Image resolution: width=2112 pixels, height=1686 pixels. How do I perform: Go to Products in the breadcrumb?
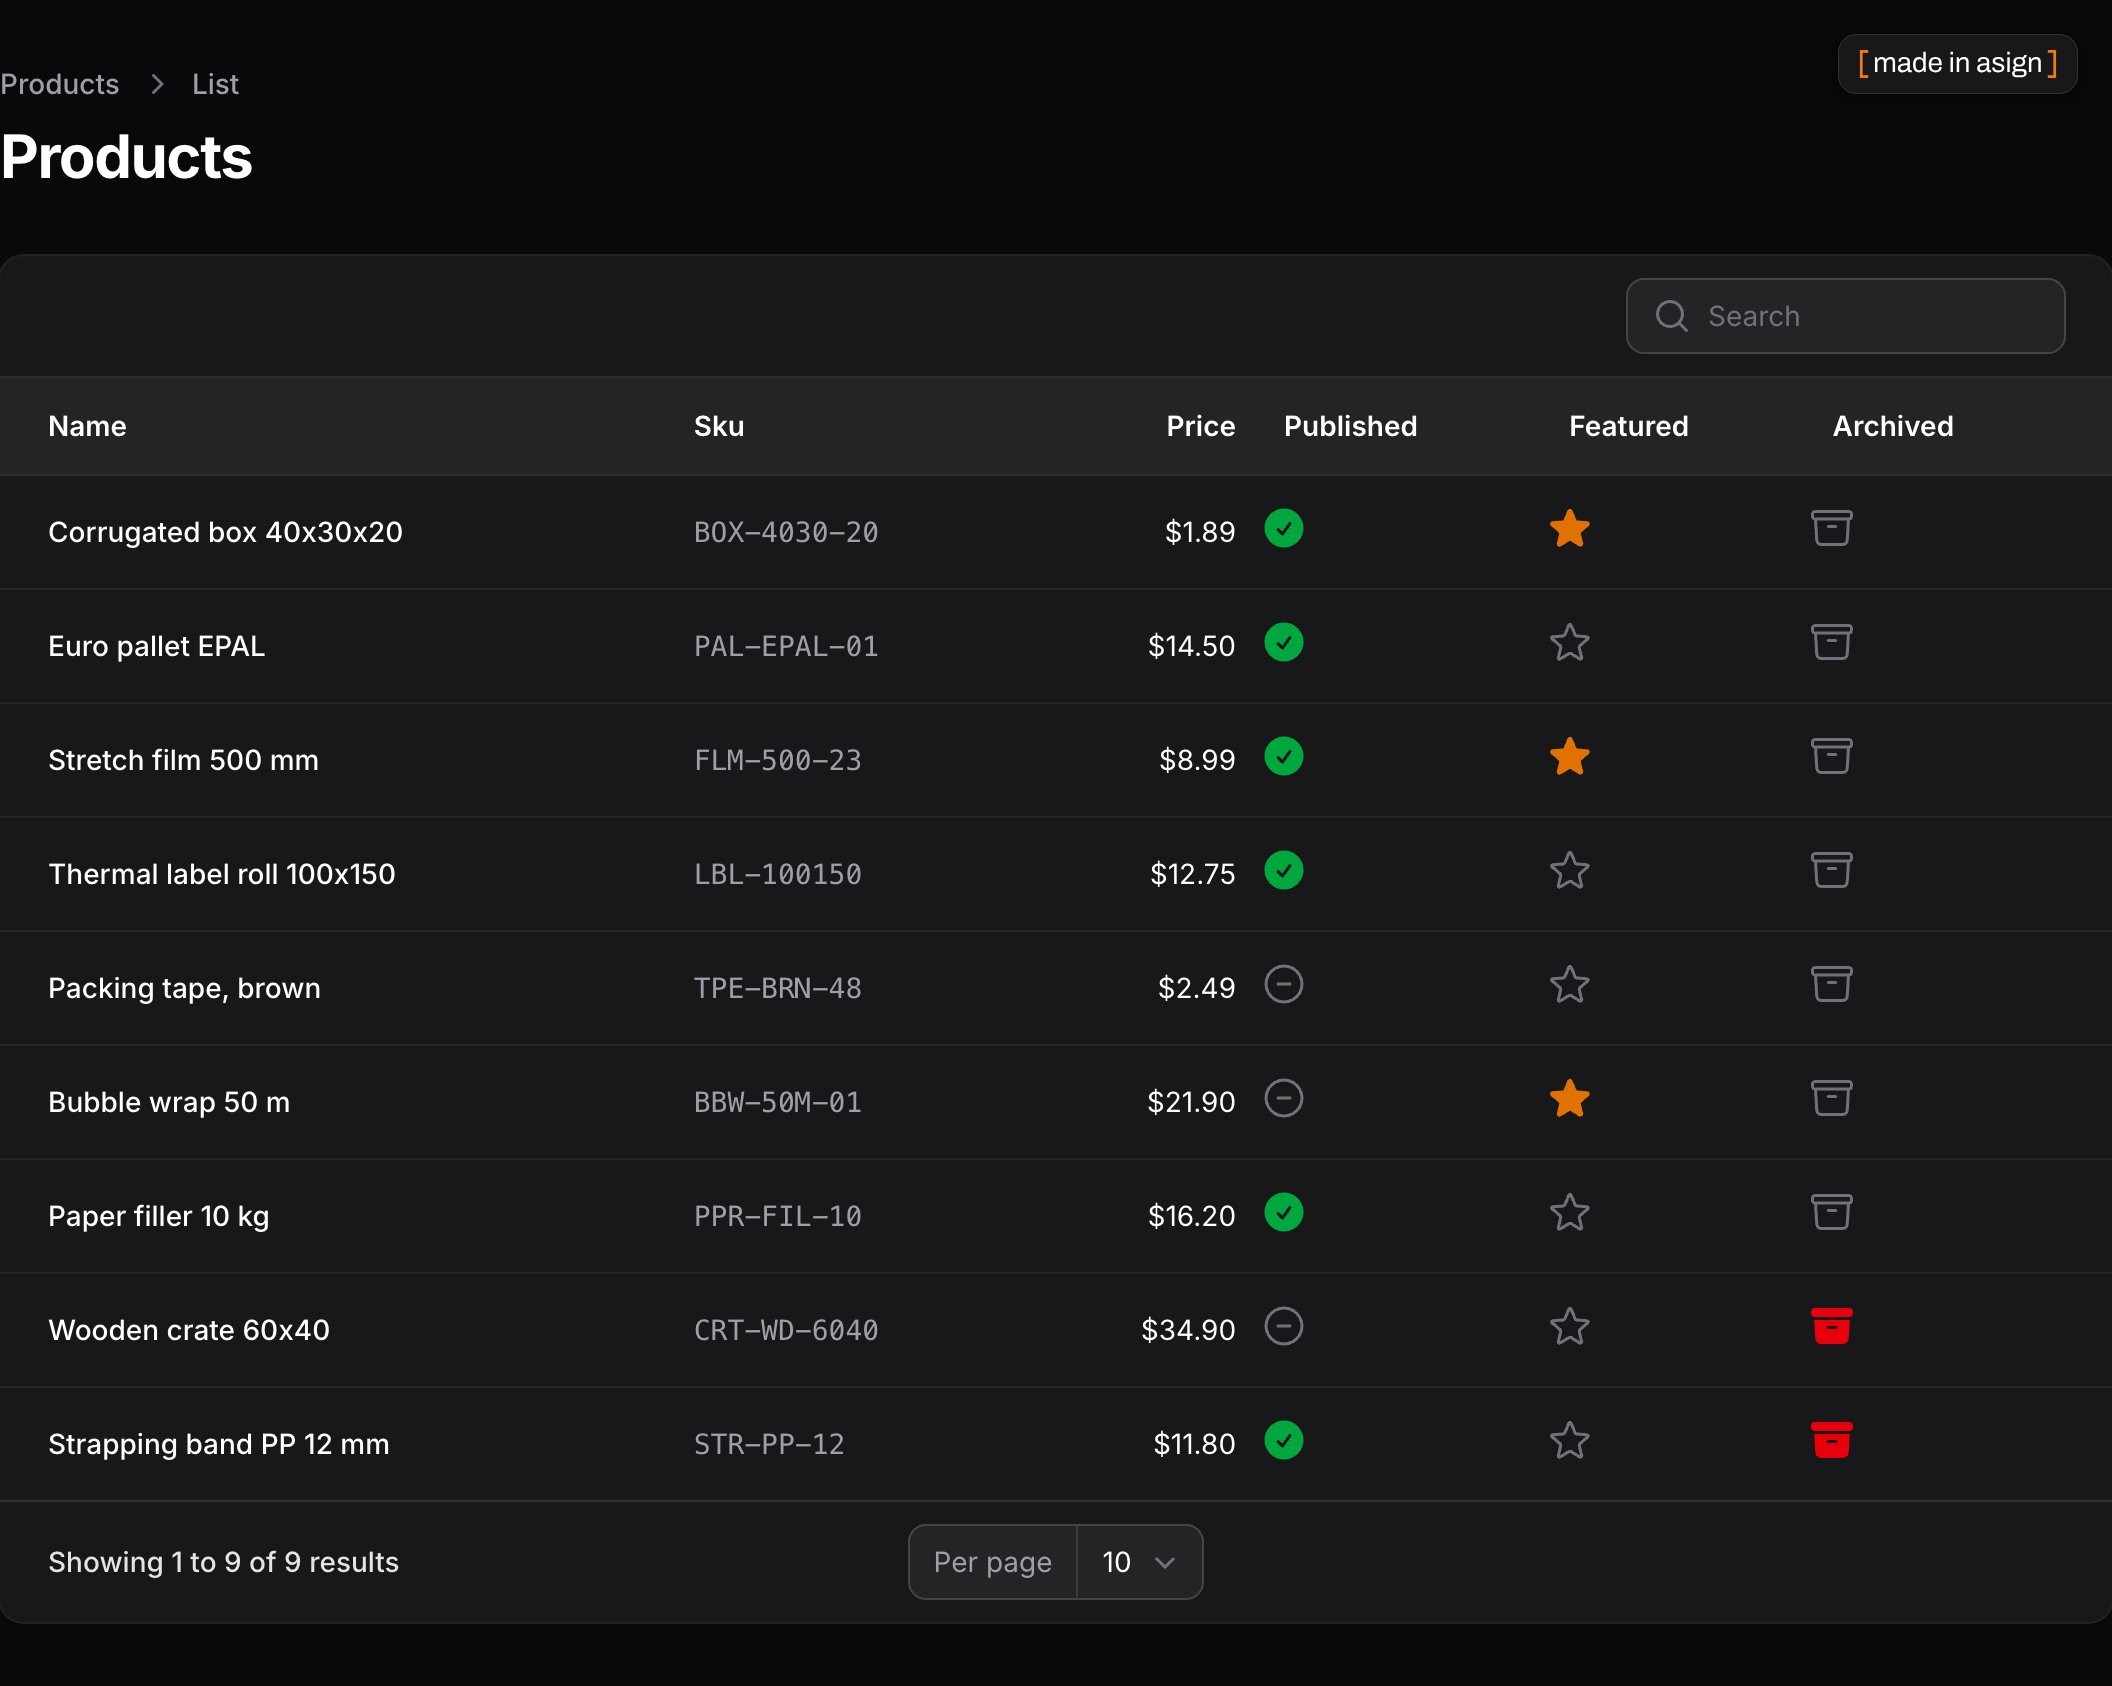point(59,84)
